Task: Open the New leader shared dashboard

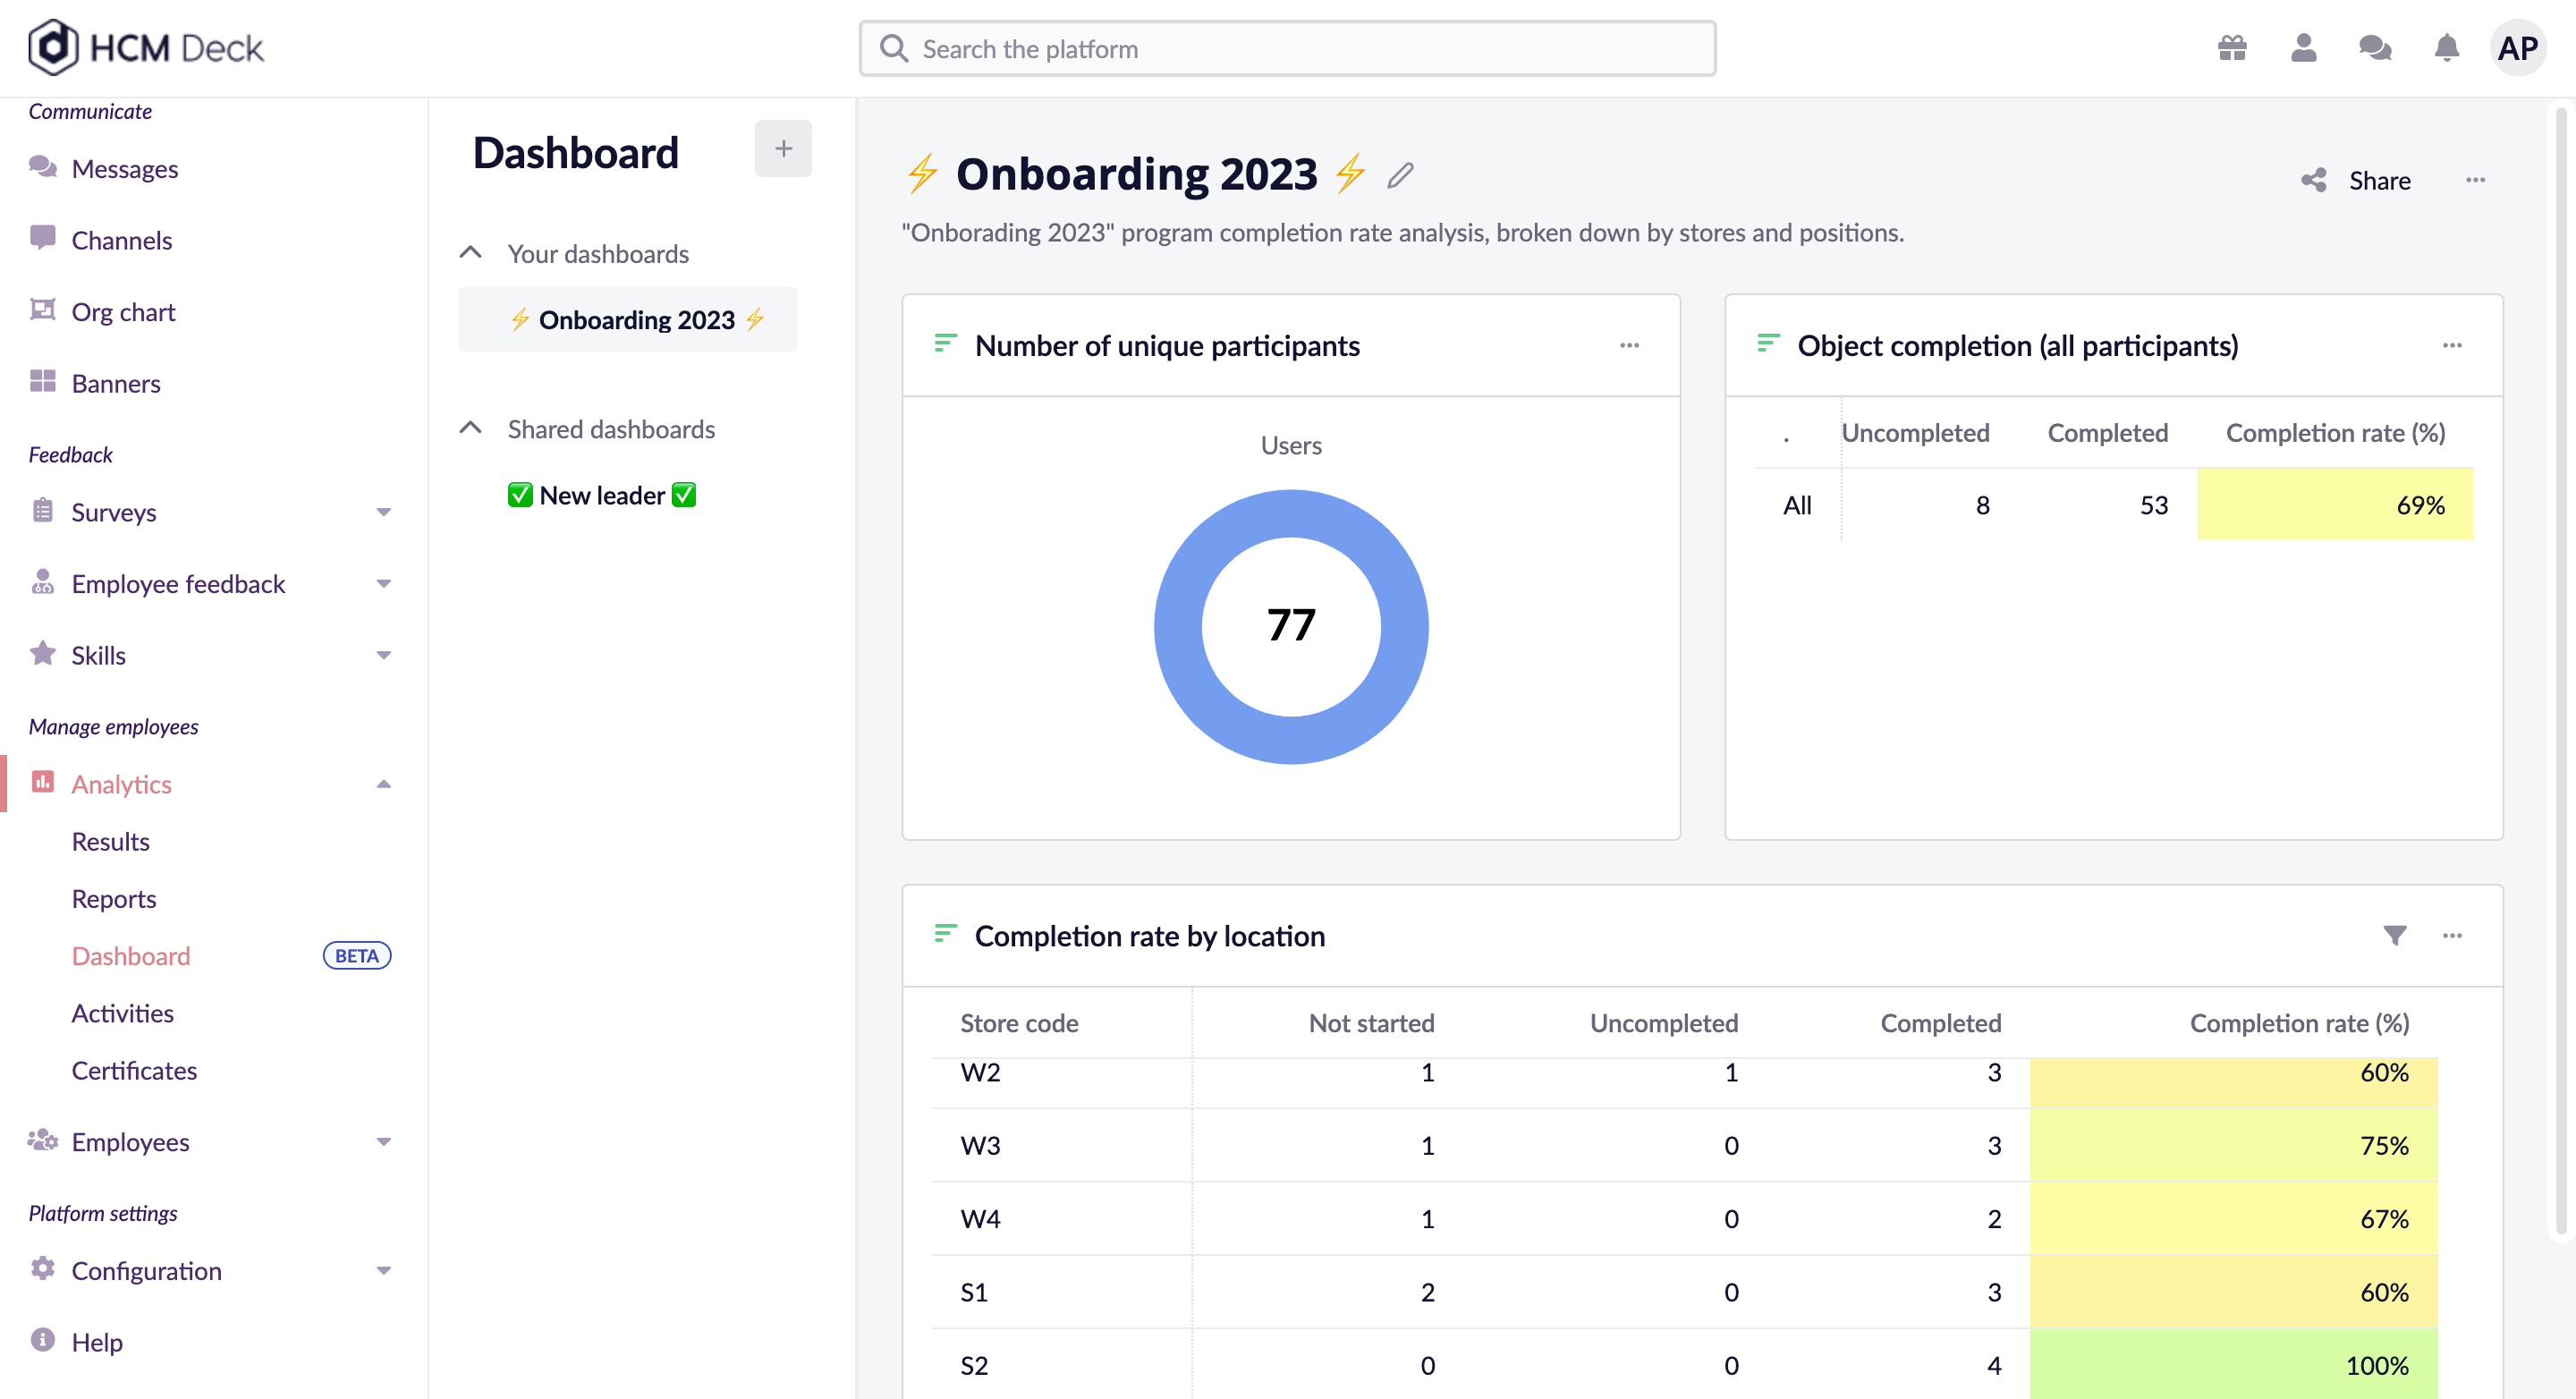Action: [x=602, y=495]
